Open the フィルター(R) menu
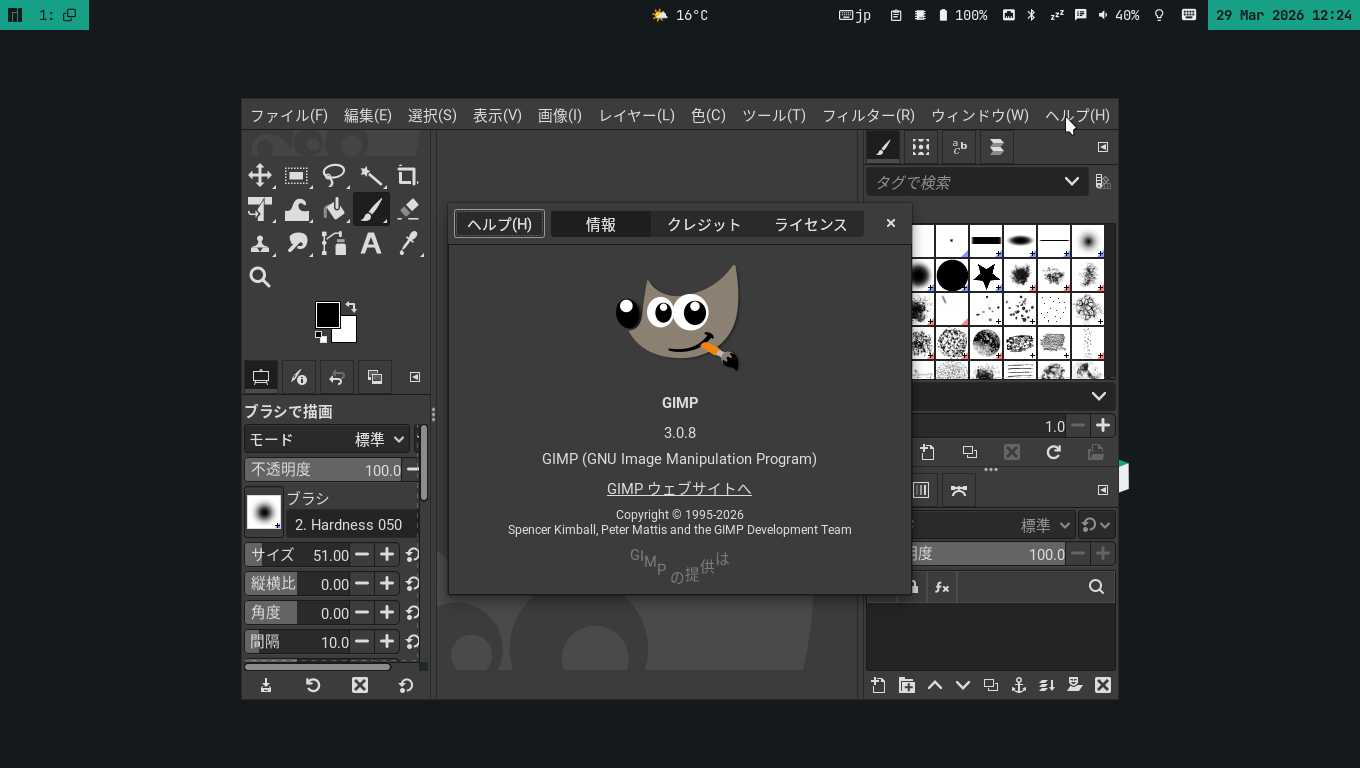The image size is (1360, 768). click(868, 115)
